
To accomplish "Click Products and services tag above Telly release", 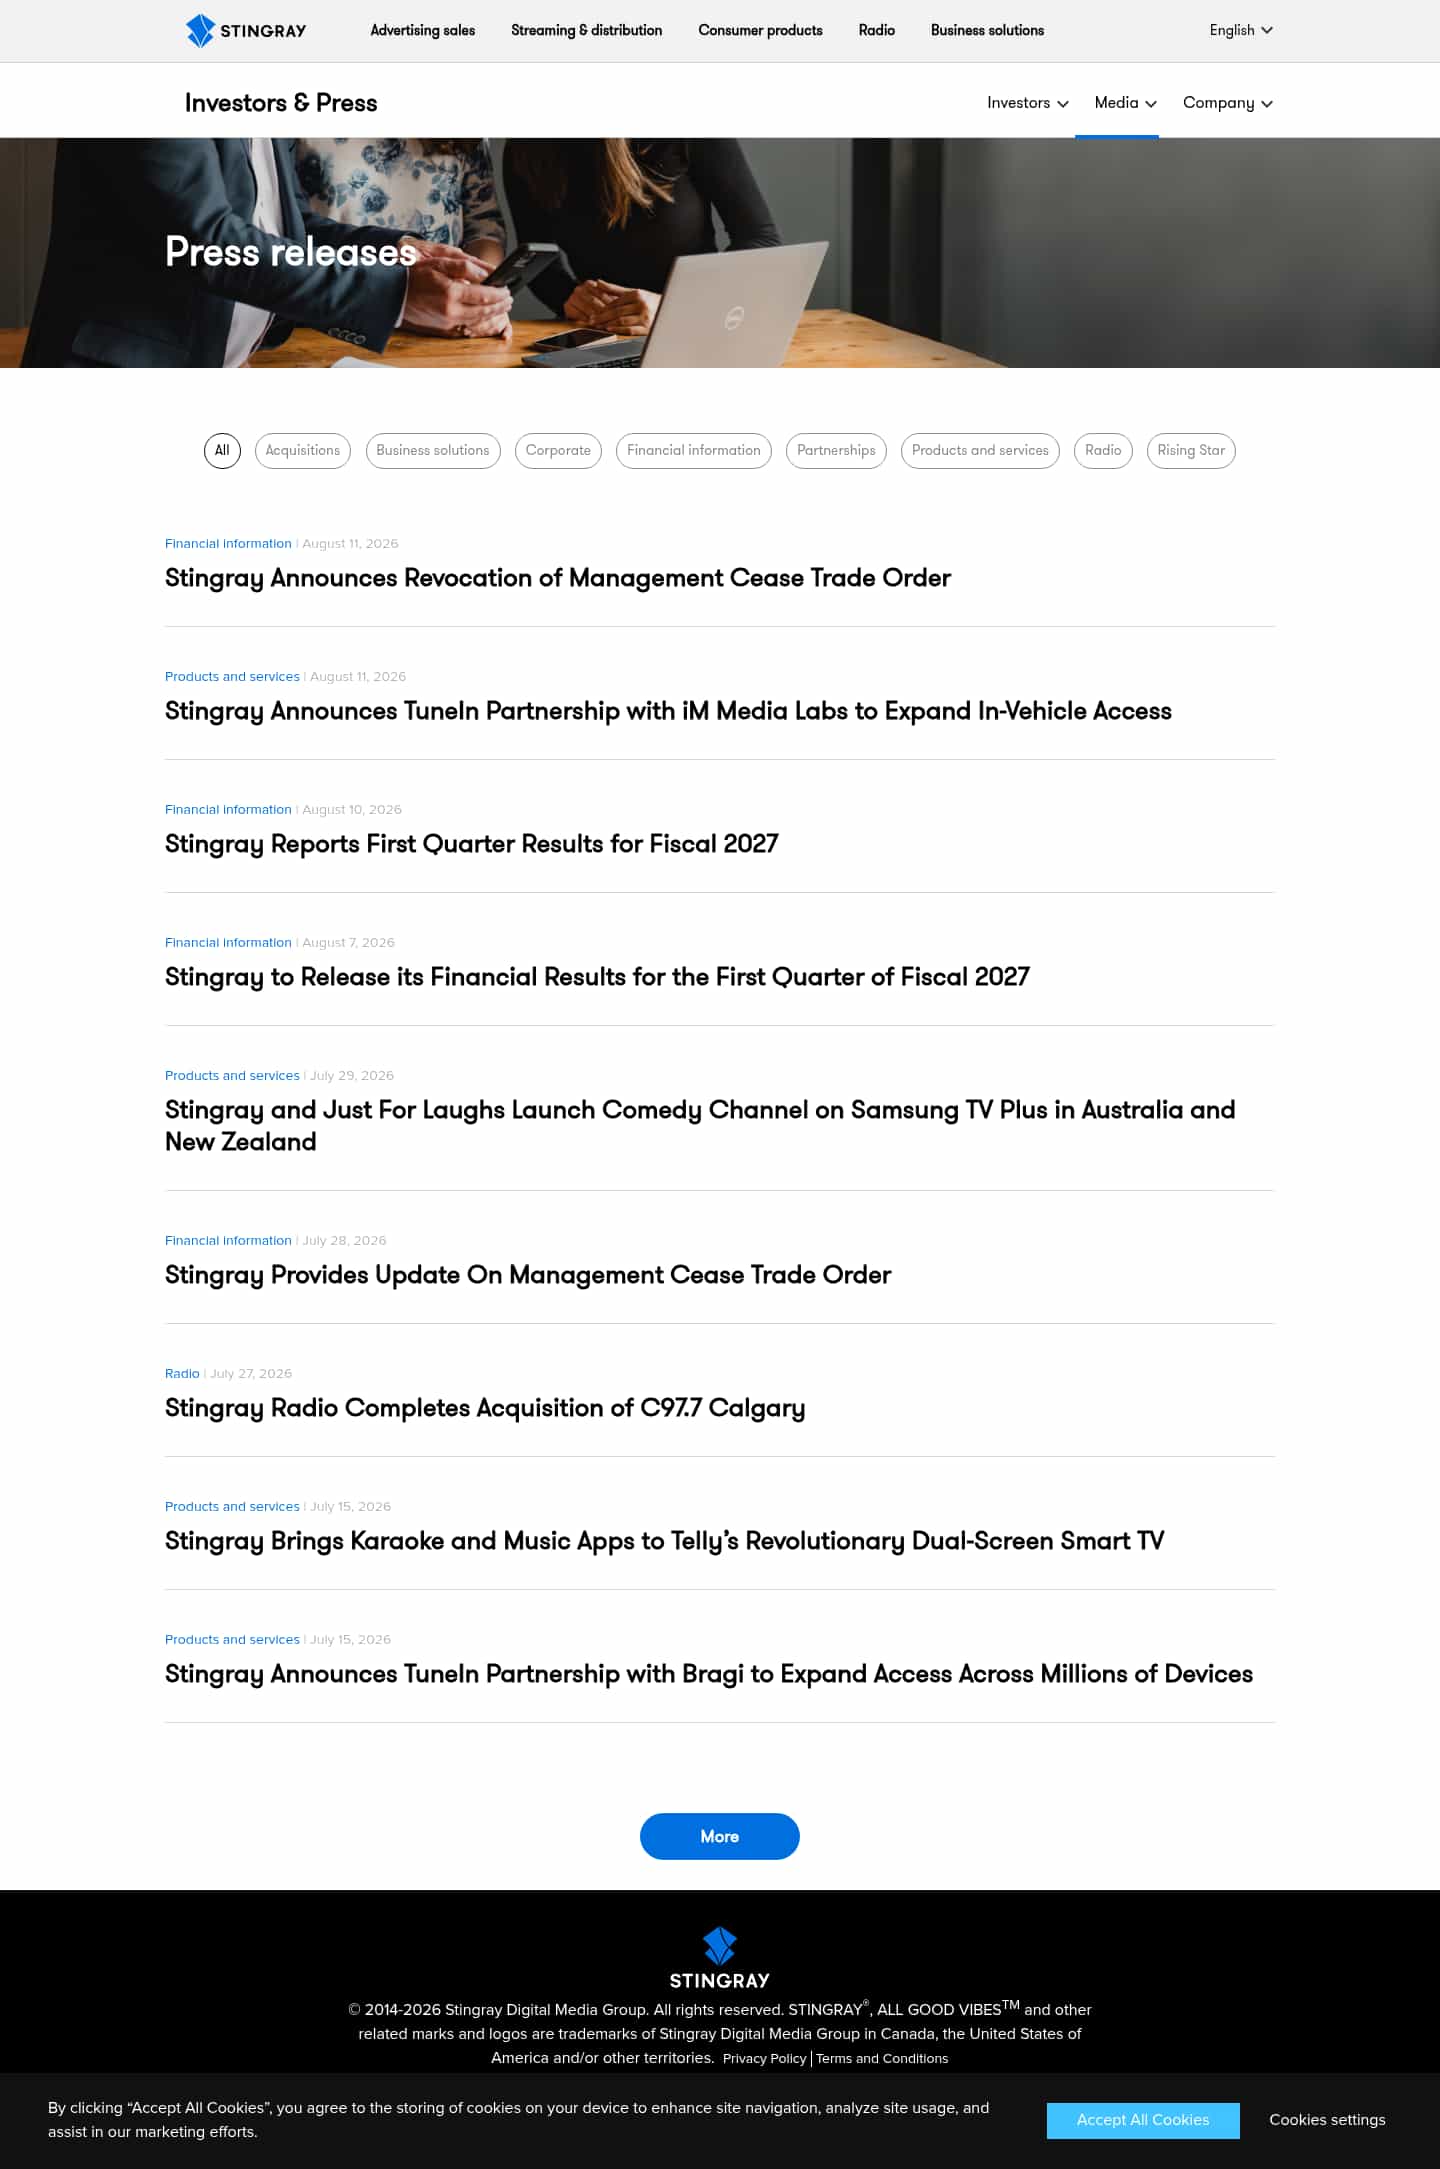I will pyautogui.click(x=232, y=1507).
